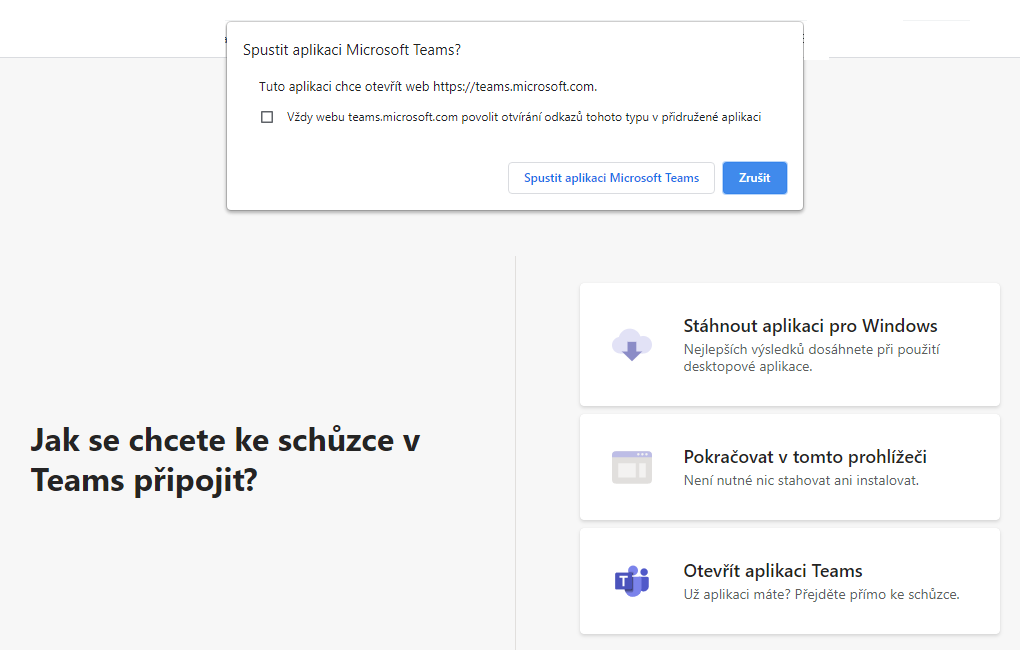Cancel the dialog with Zrušit
The width and height of the screenshot is (1020, 650).
pos(755,178)
